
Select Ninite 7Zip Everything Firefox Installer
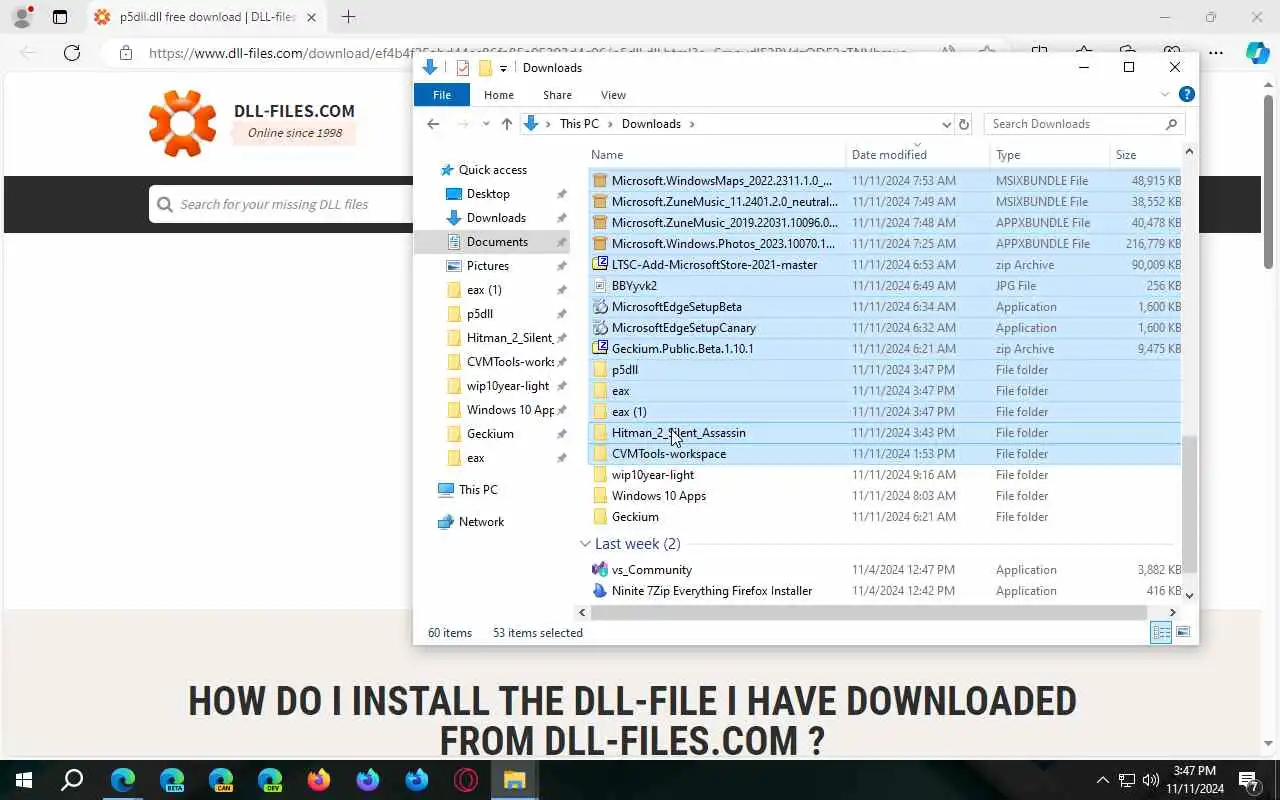[x=885, y=591]
